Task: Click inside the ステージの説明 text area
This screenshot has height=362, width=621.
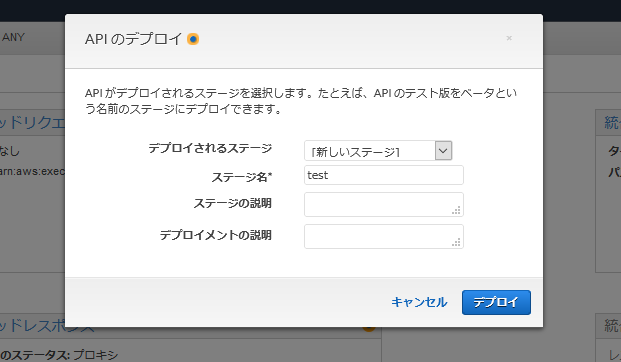Action: tap(384, 204)
